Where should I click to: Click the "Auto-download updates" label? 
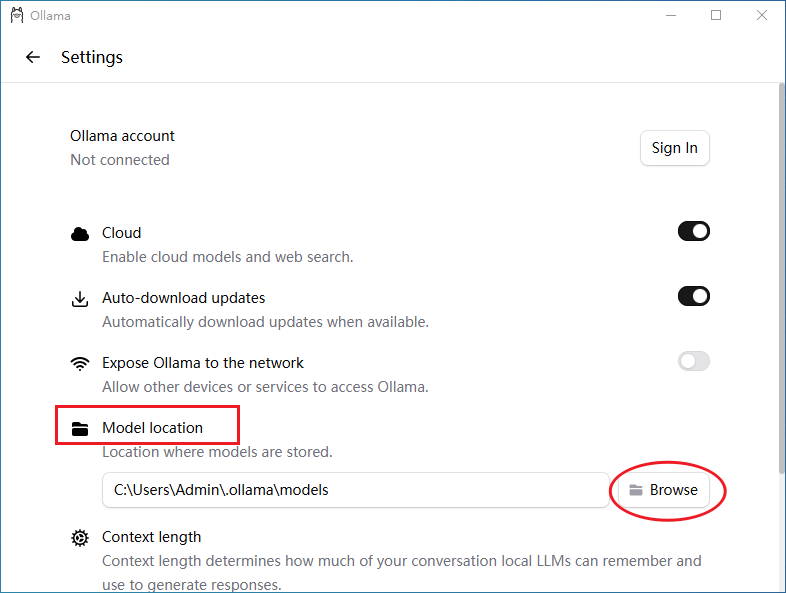(183, 298)
